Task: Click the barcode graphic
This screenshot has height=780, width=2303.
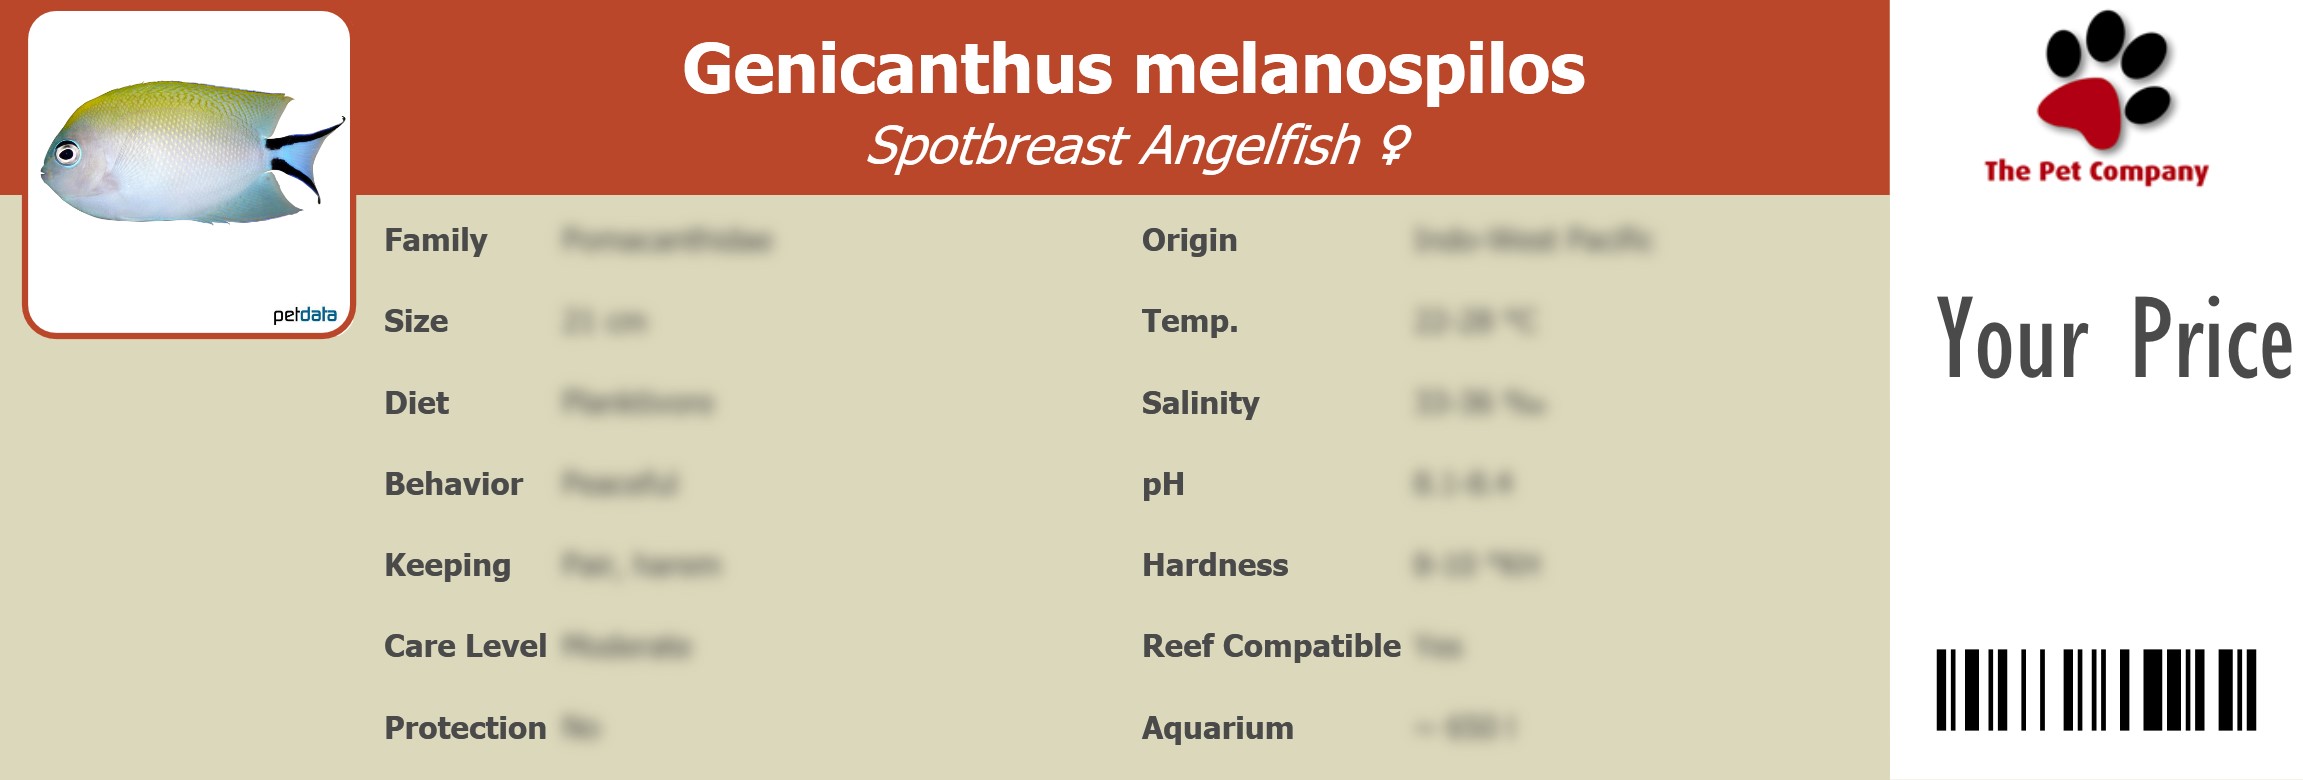Action: point(2096,689)
